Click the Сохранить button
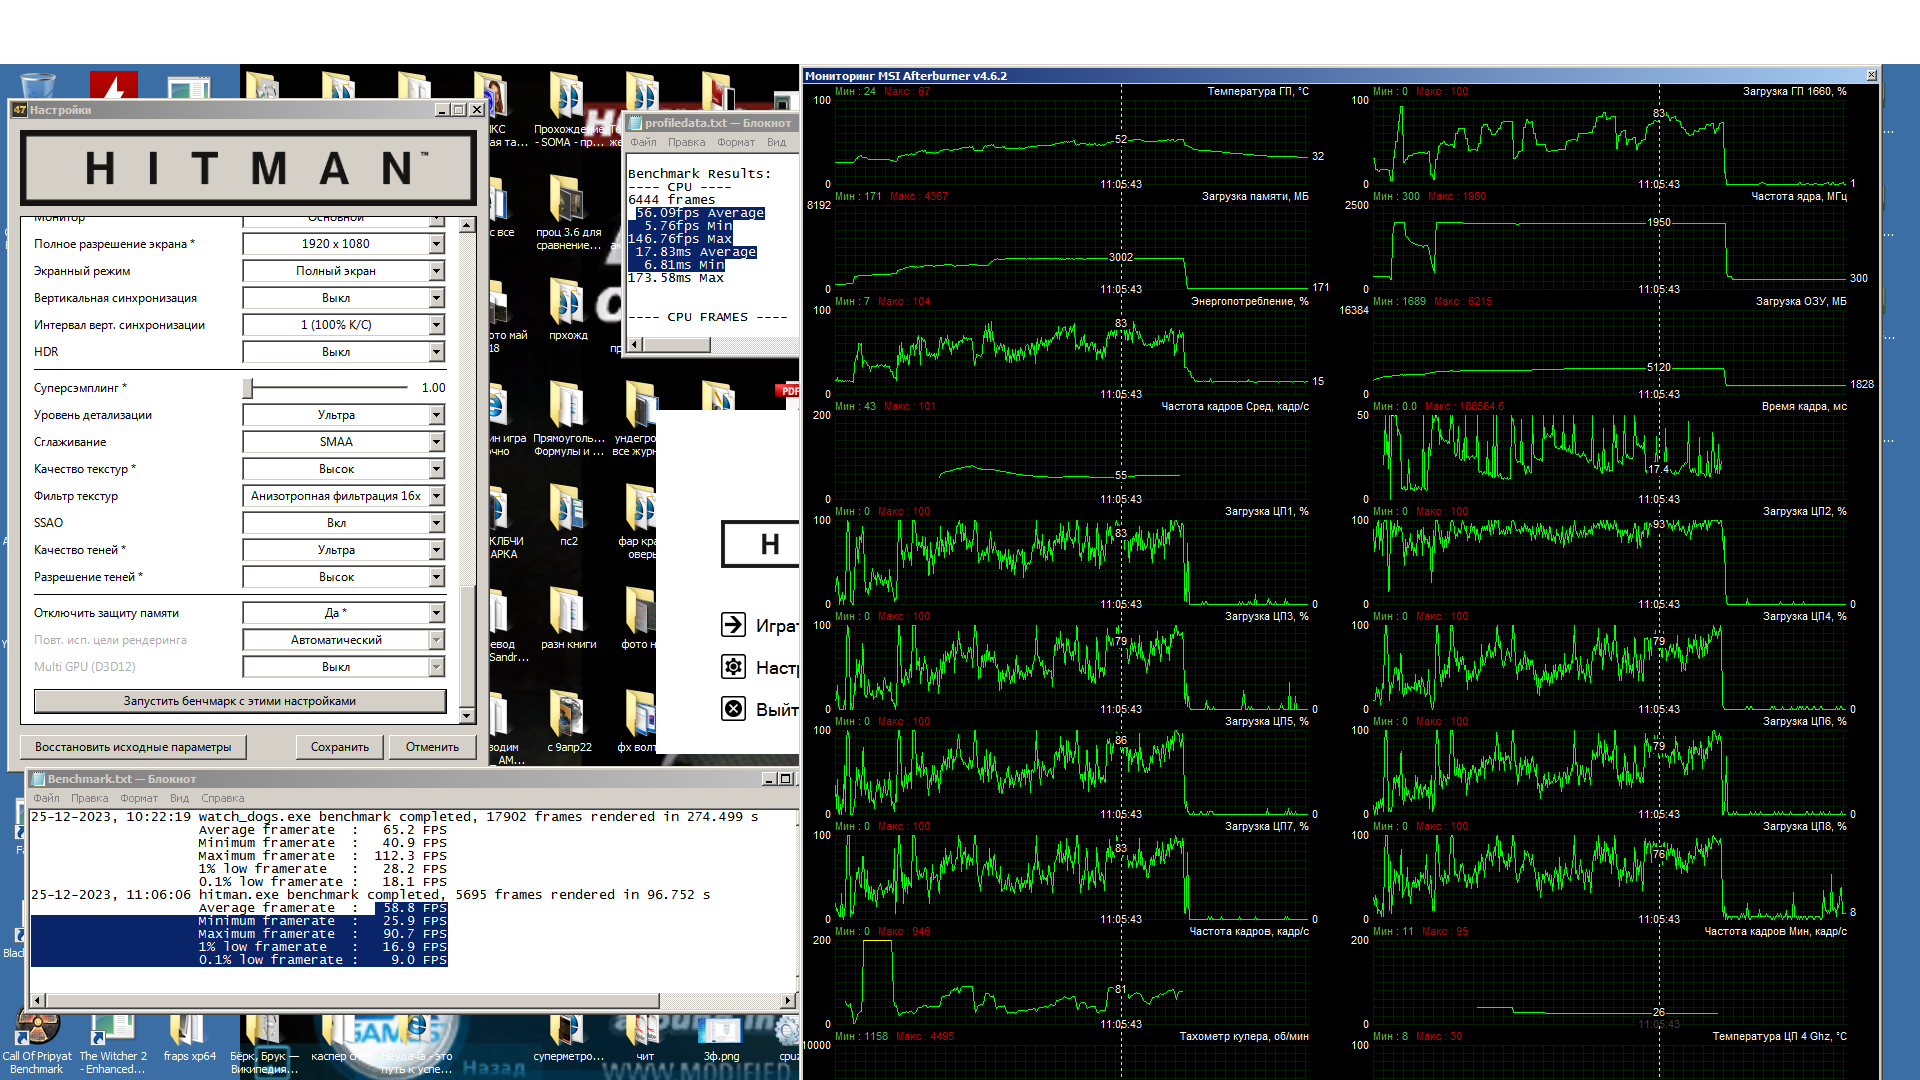The image size is (1920, 1080). click(339, 747)
